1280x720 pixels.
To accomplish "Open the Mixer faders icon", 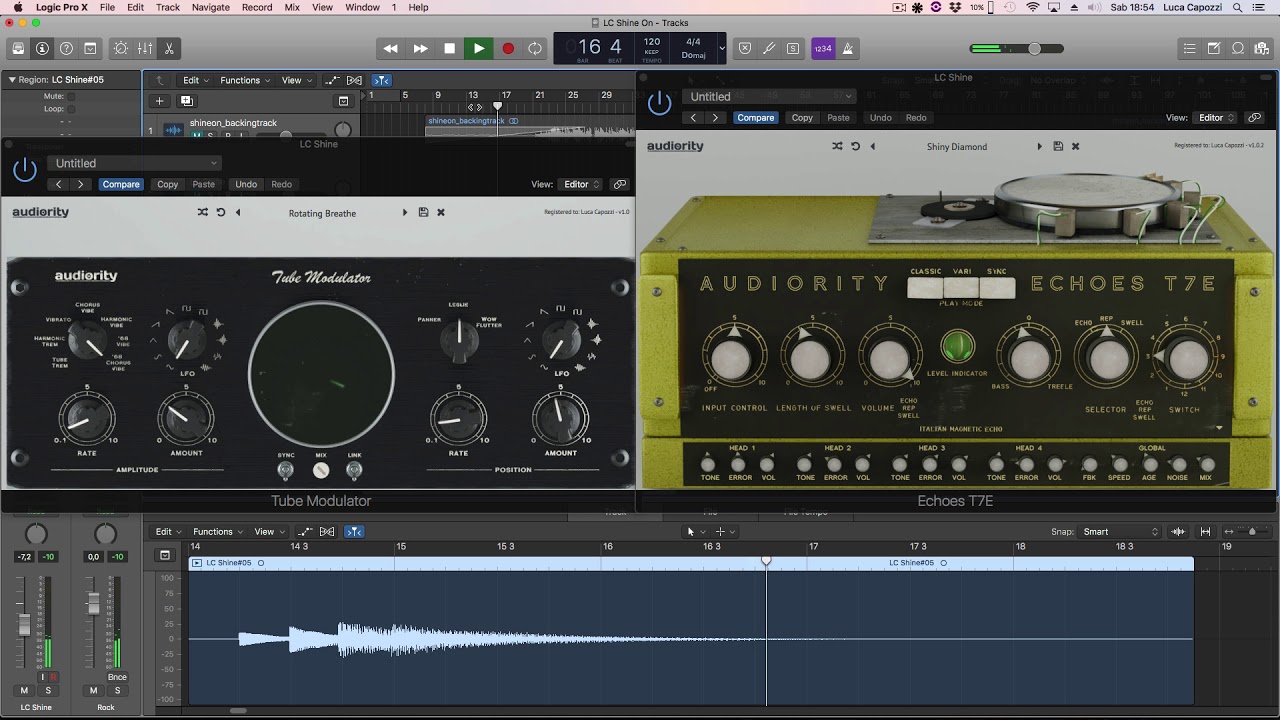I will pos(145,48).
